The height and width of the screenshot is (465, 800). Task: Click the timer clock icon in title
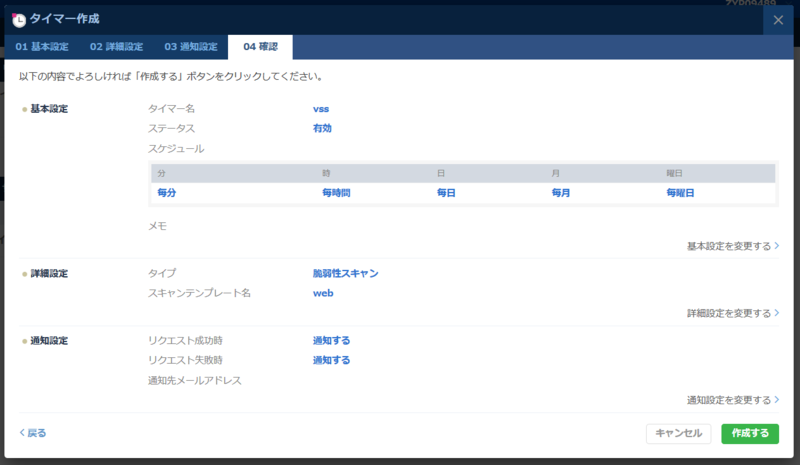pyautogui.click(x=18, y=20)
